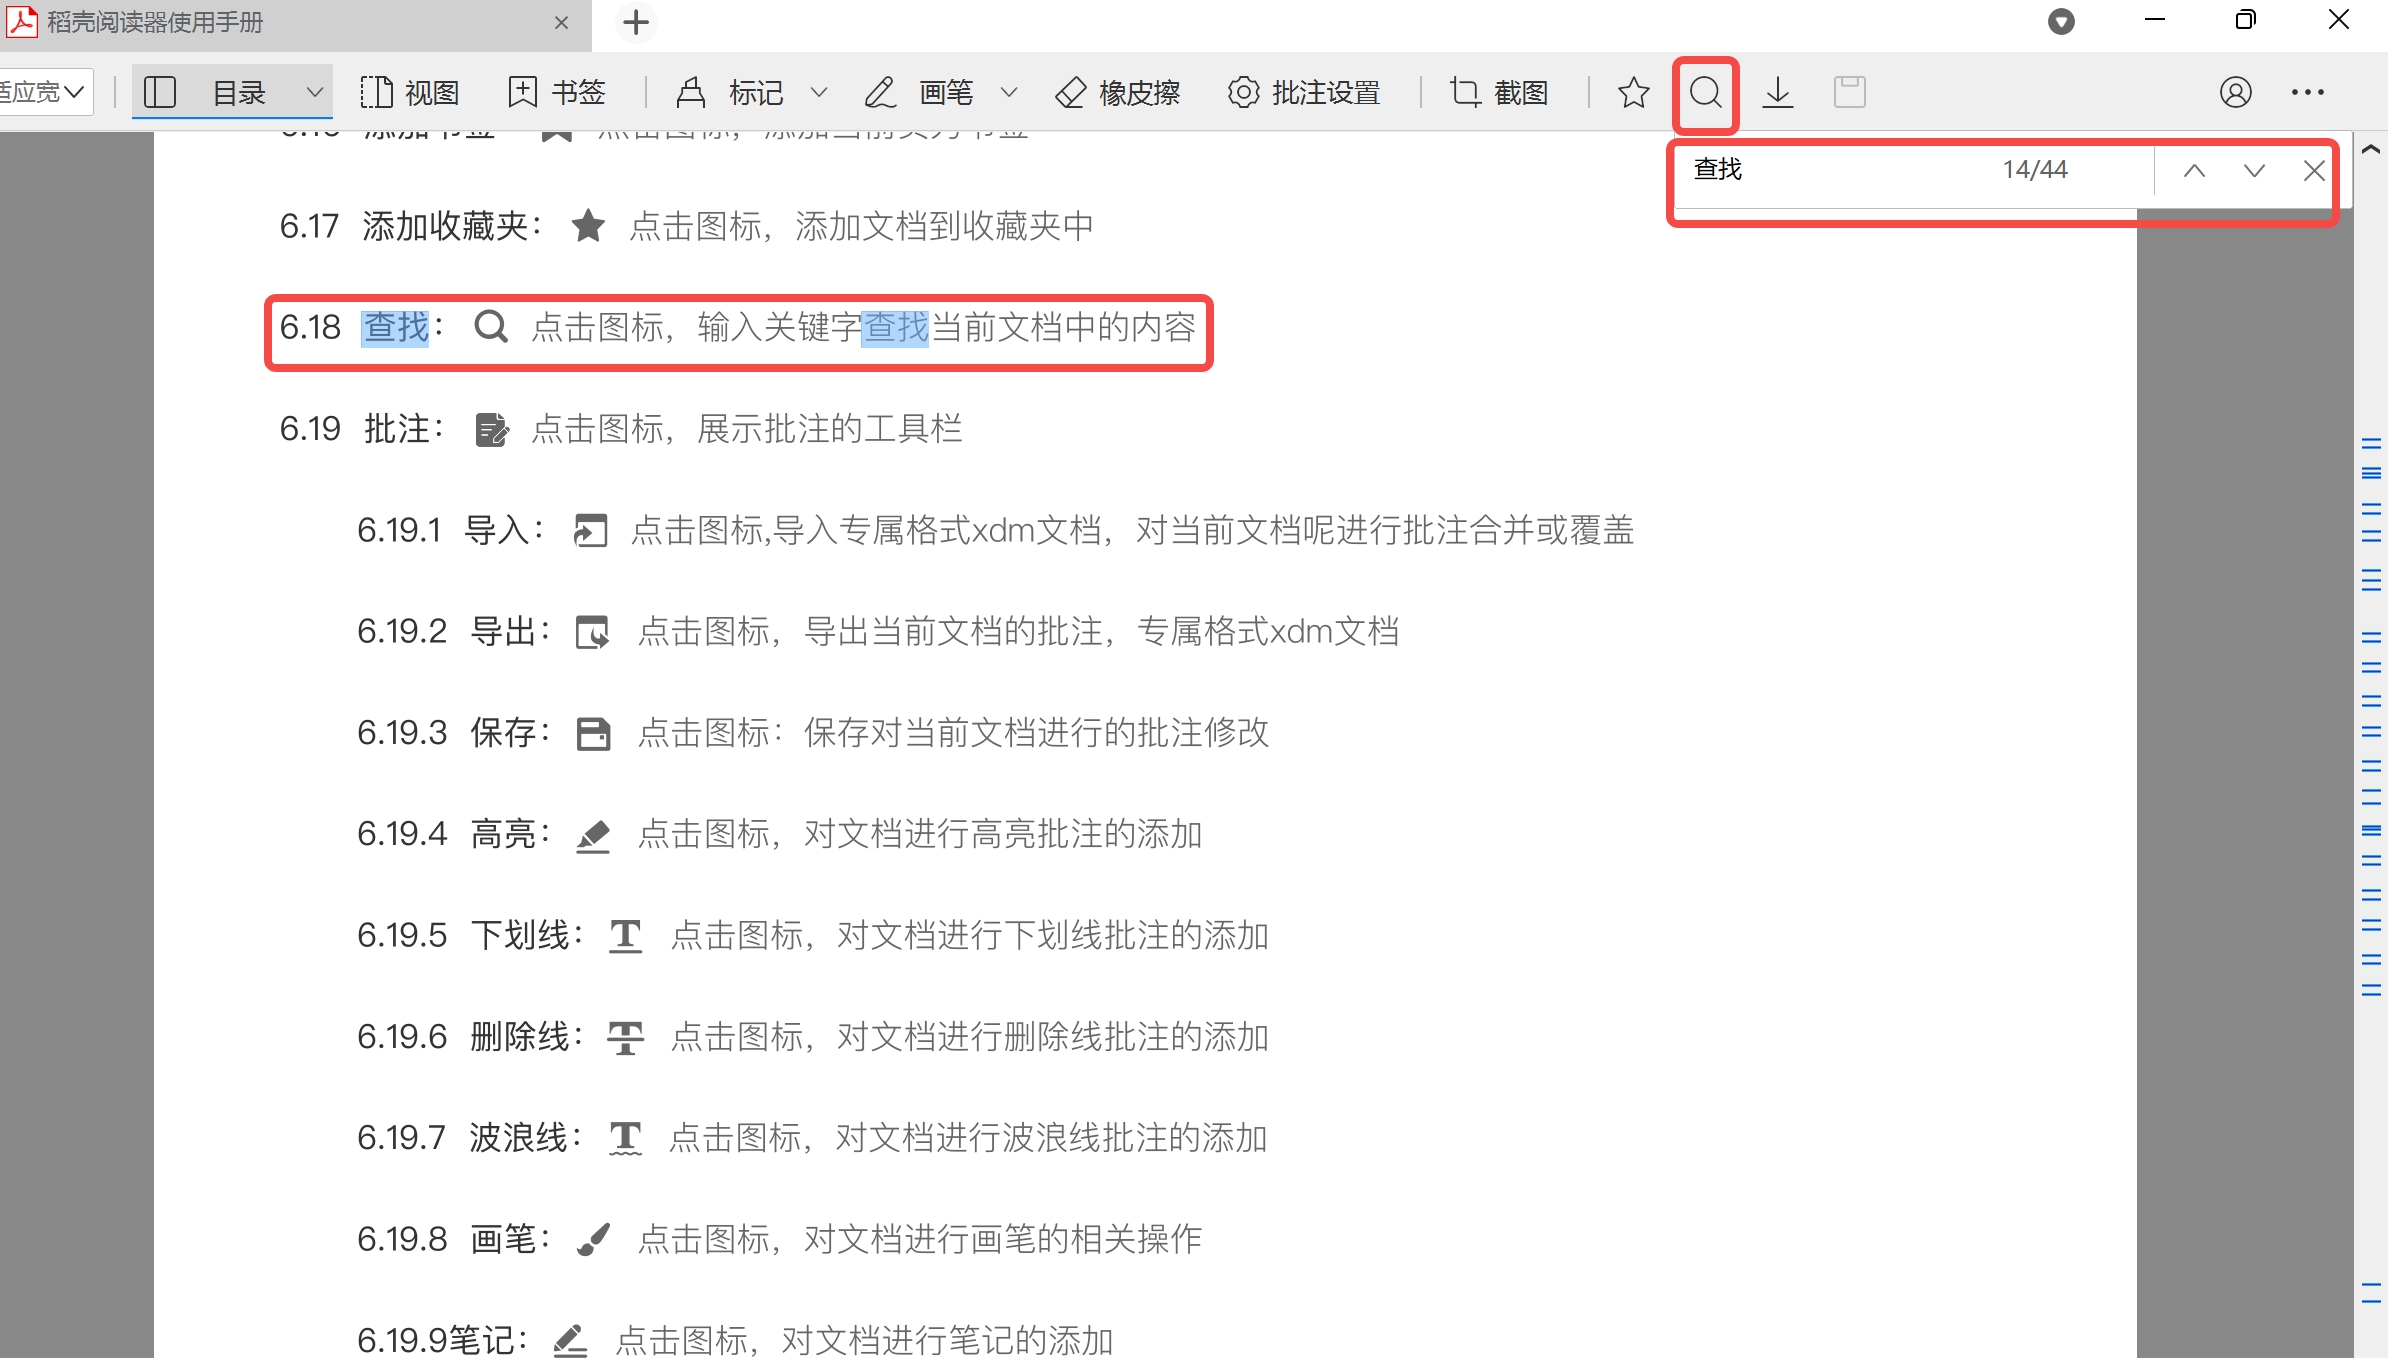Click text 添加文档到收藏夹中
The width and height of the screenshot is (2388, 1358).
click(x=945, y=227)
